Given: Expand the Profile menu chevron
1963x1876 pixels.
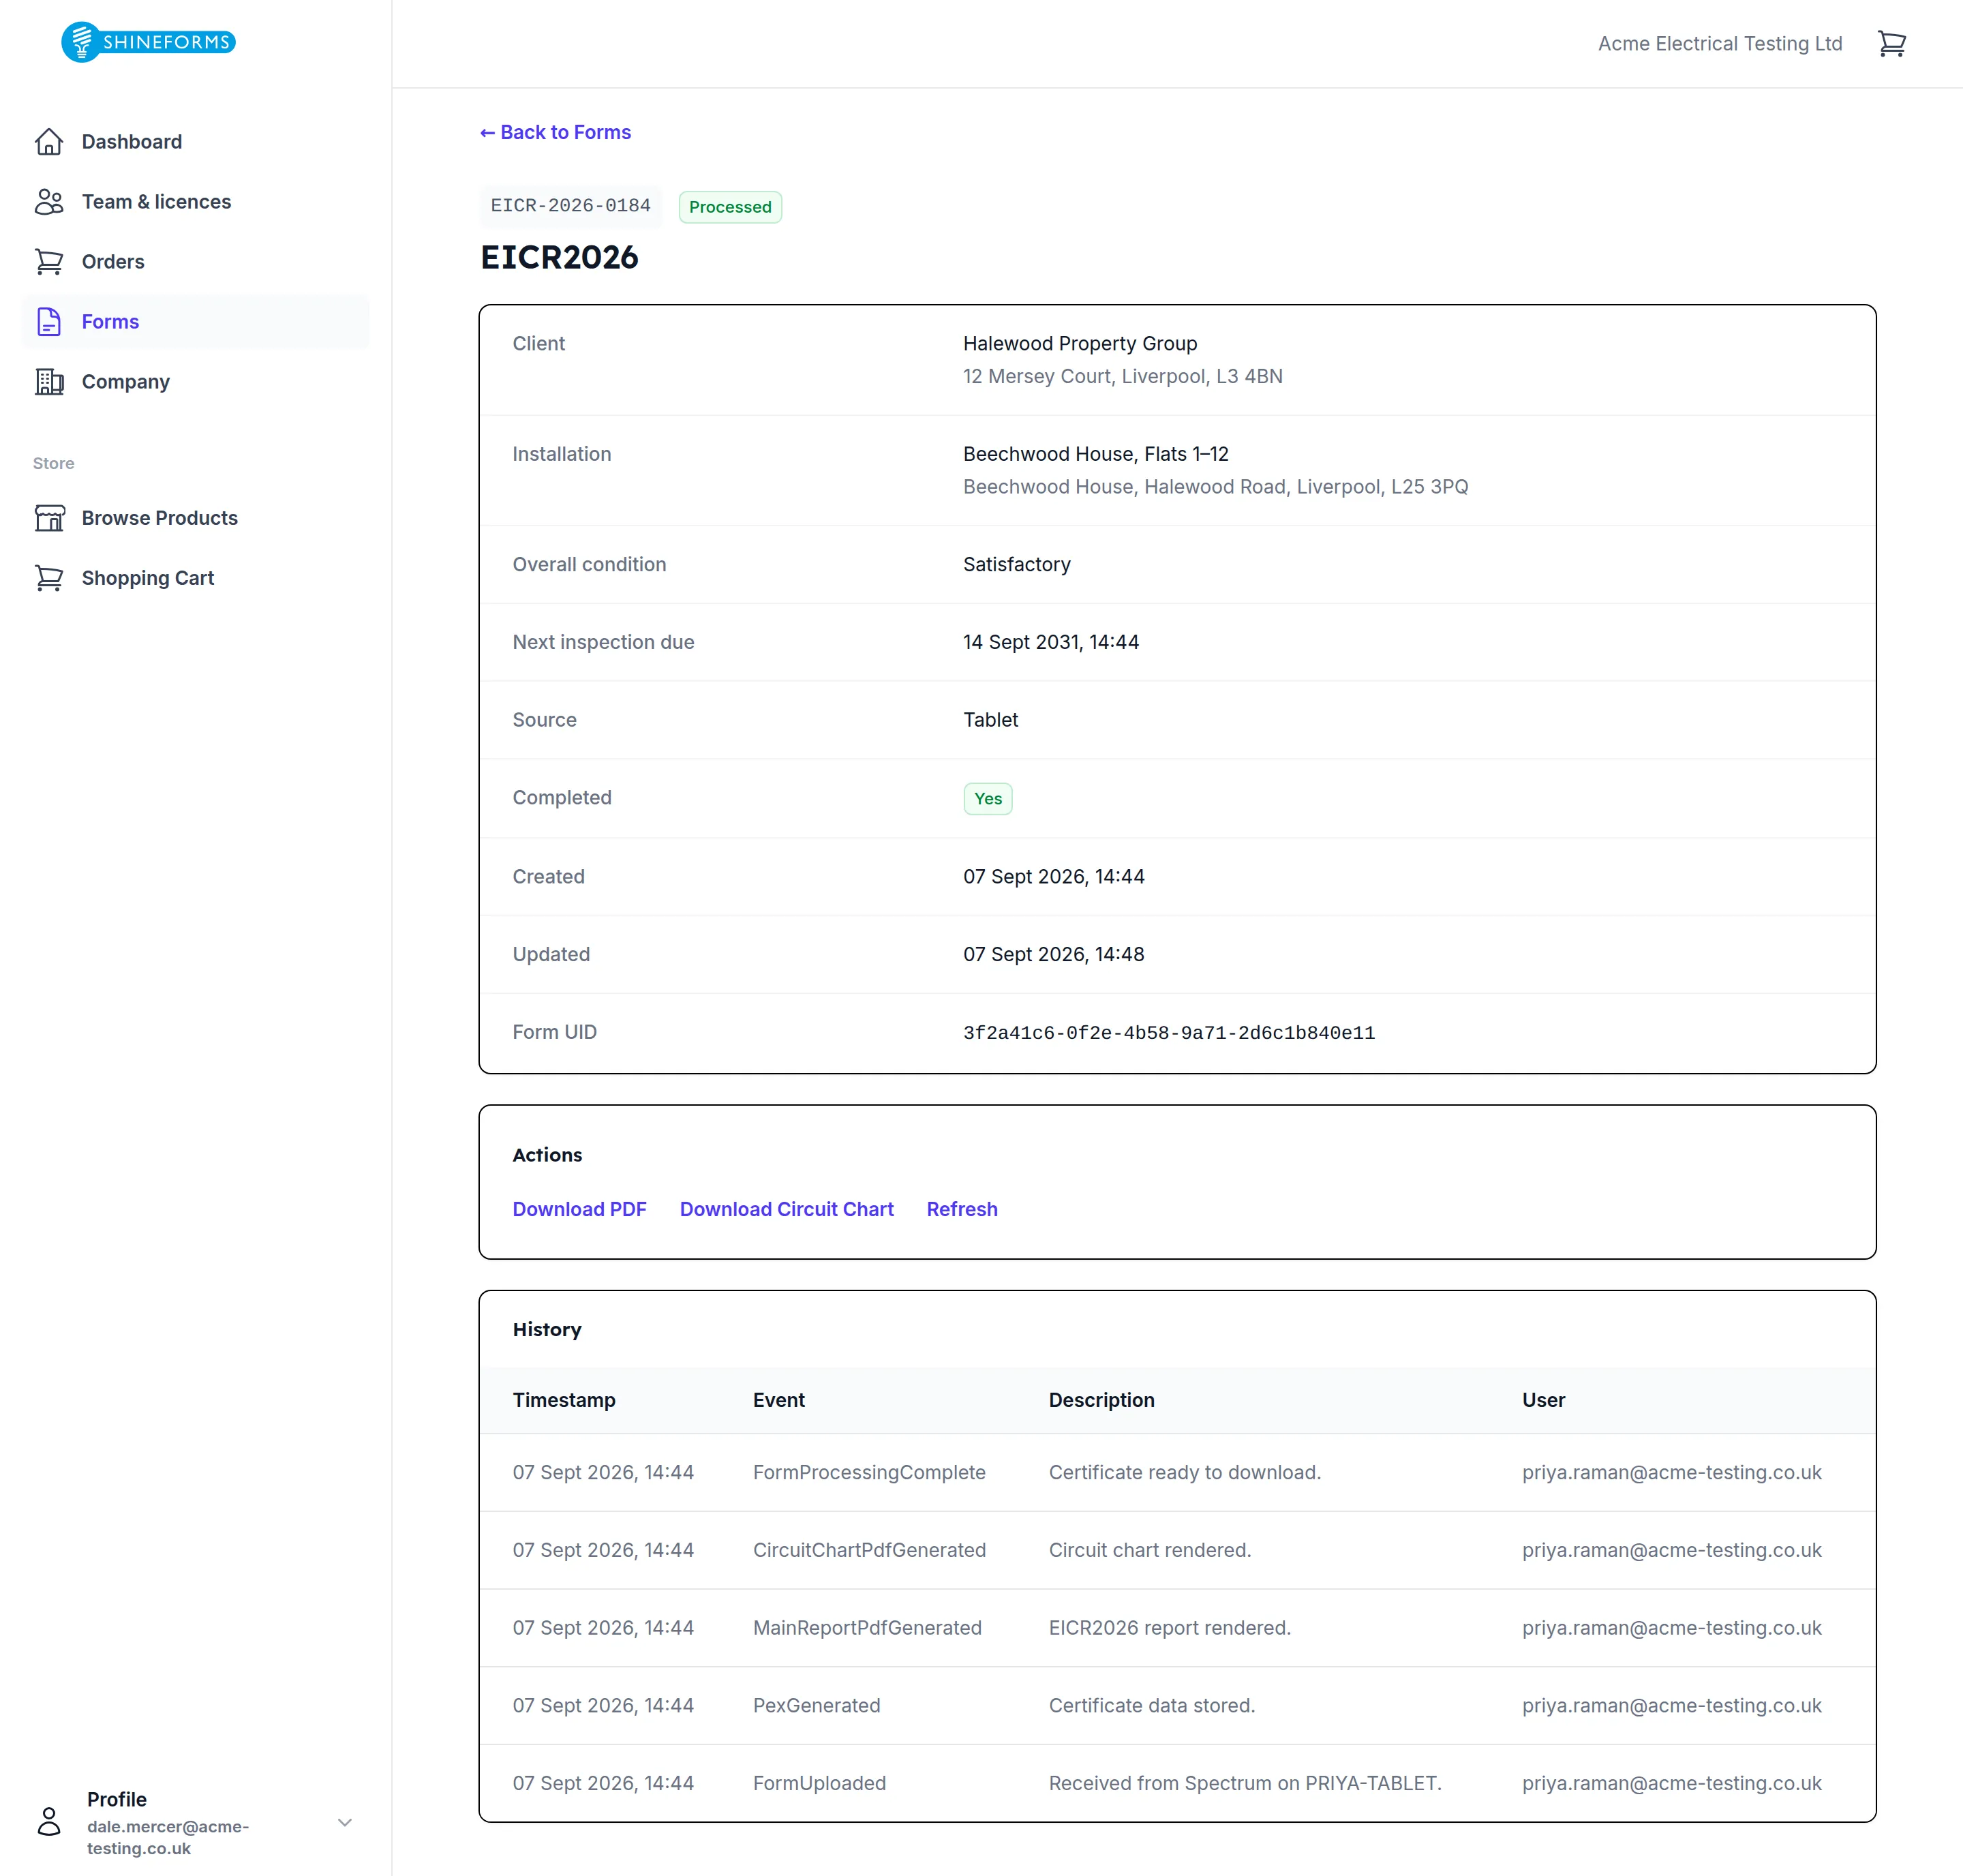Looking at the screenshot, I should [345, 1822].
